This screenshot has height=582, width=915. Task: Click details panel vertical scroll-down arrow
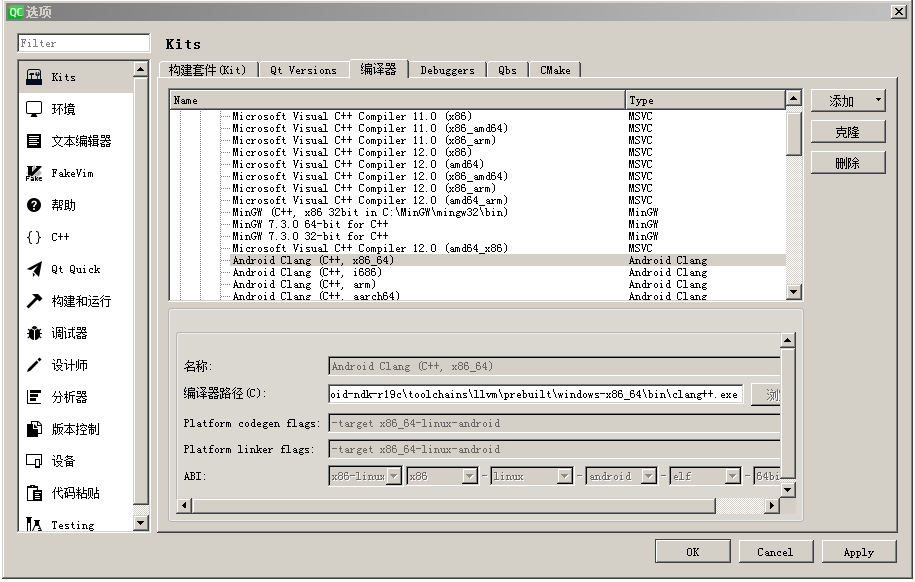(788, 490)
